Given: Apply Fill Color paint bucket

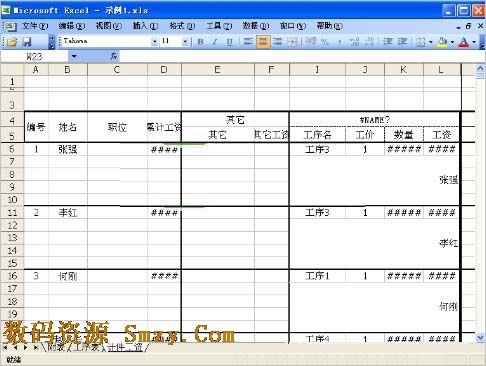Looking at the screenshot, I should pos(442,42).
